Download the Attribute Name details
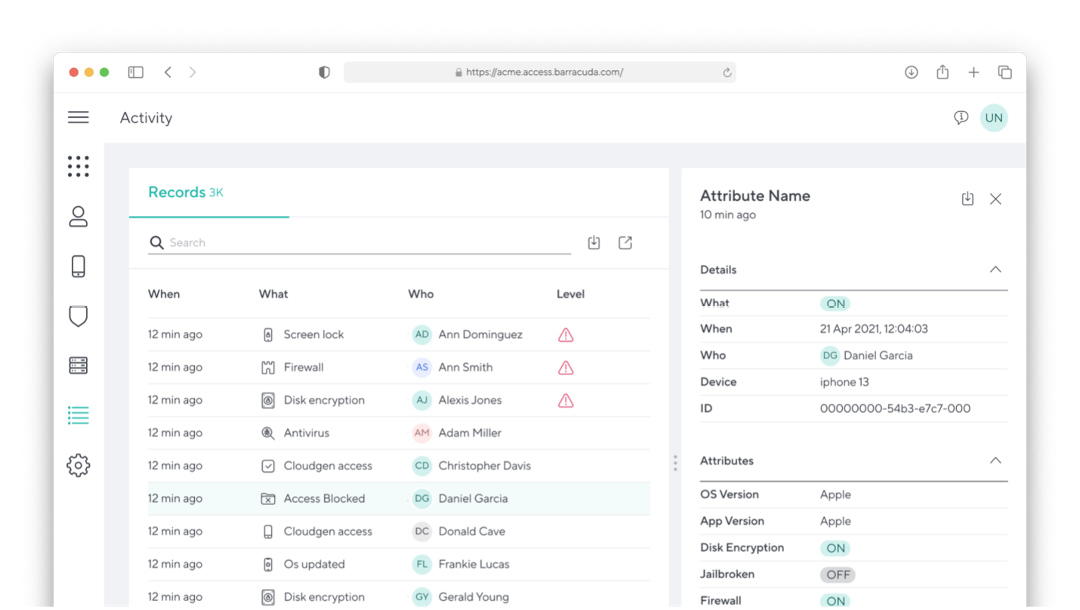Screen dimensions: 1080x610 tap(967, 199)
